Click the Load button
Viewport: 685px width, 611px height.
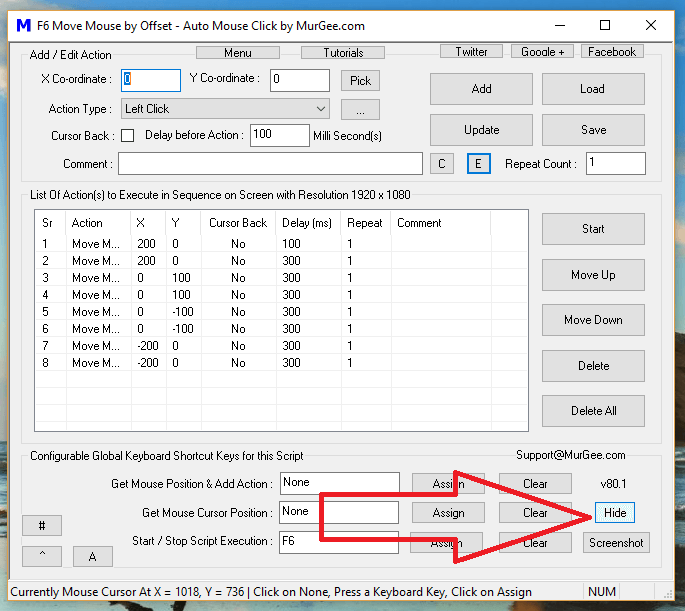pos(593,89)
